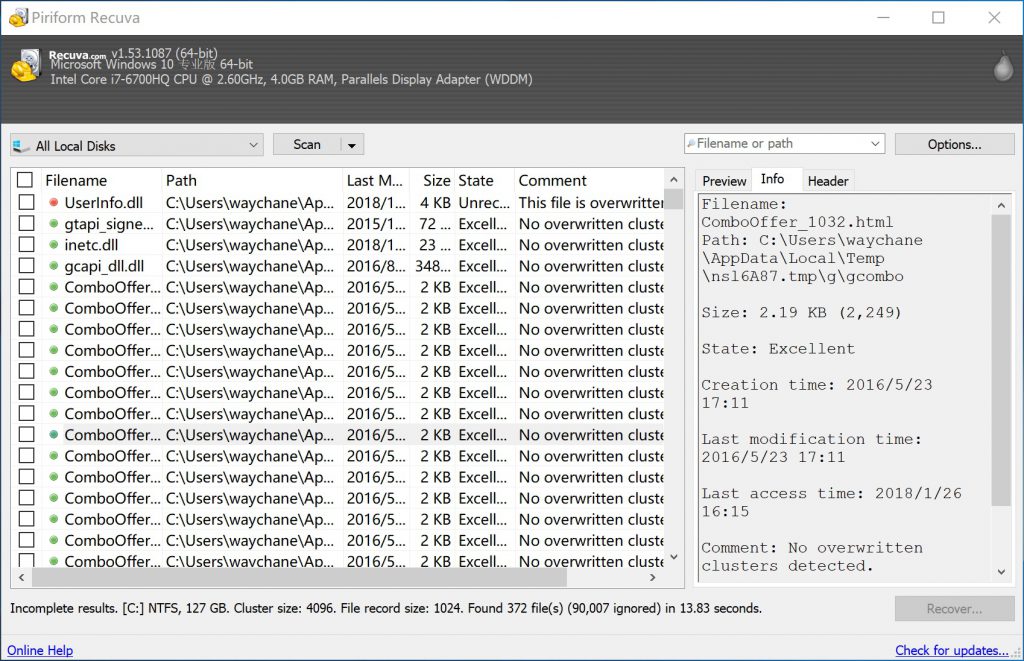Toggle the select-all checkbox in Filename header

[x=25, y=180]
